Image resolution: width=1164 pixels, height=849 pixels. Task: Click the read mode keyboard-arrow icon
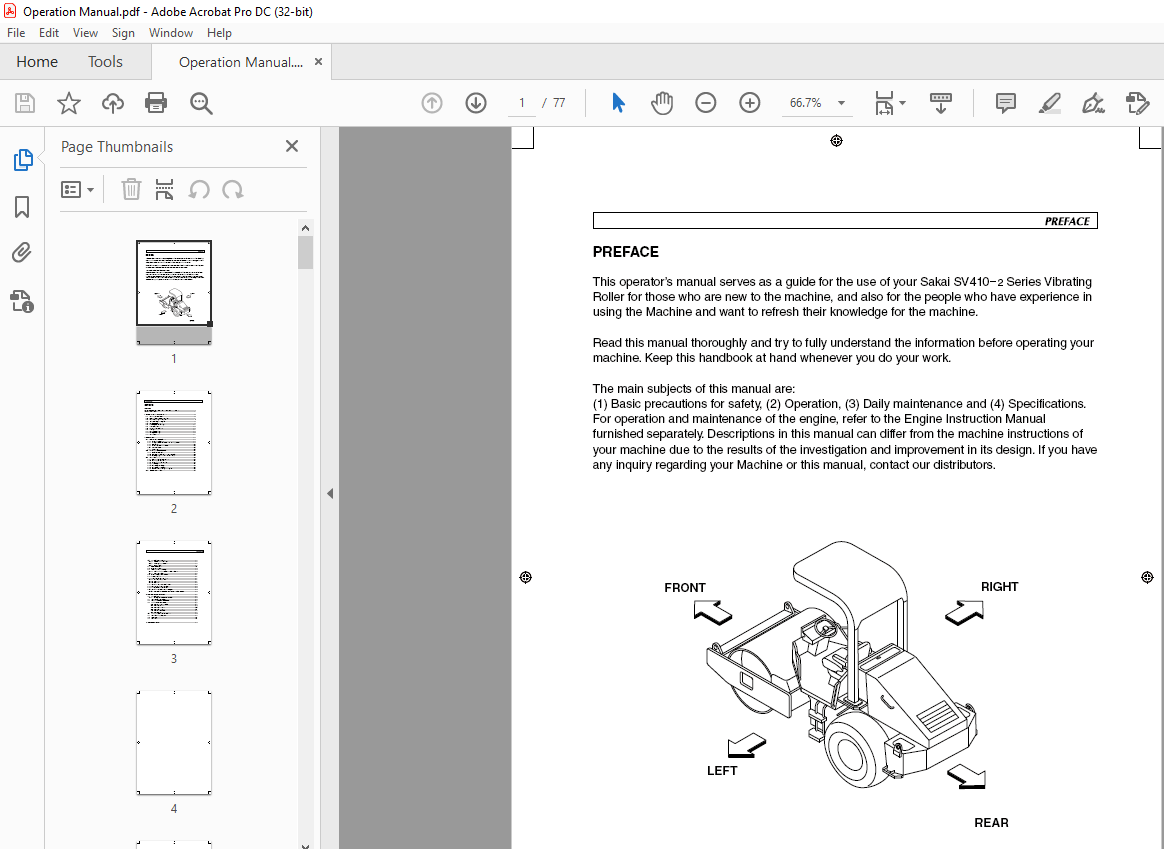(941, 103)
